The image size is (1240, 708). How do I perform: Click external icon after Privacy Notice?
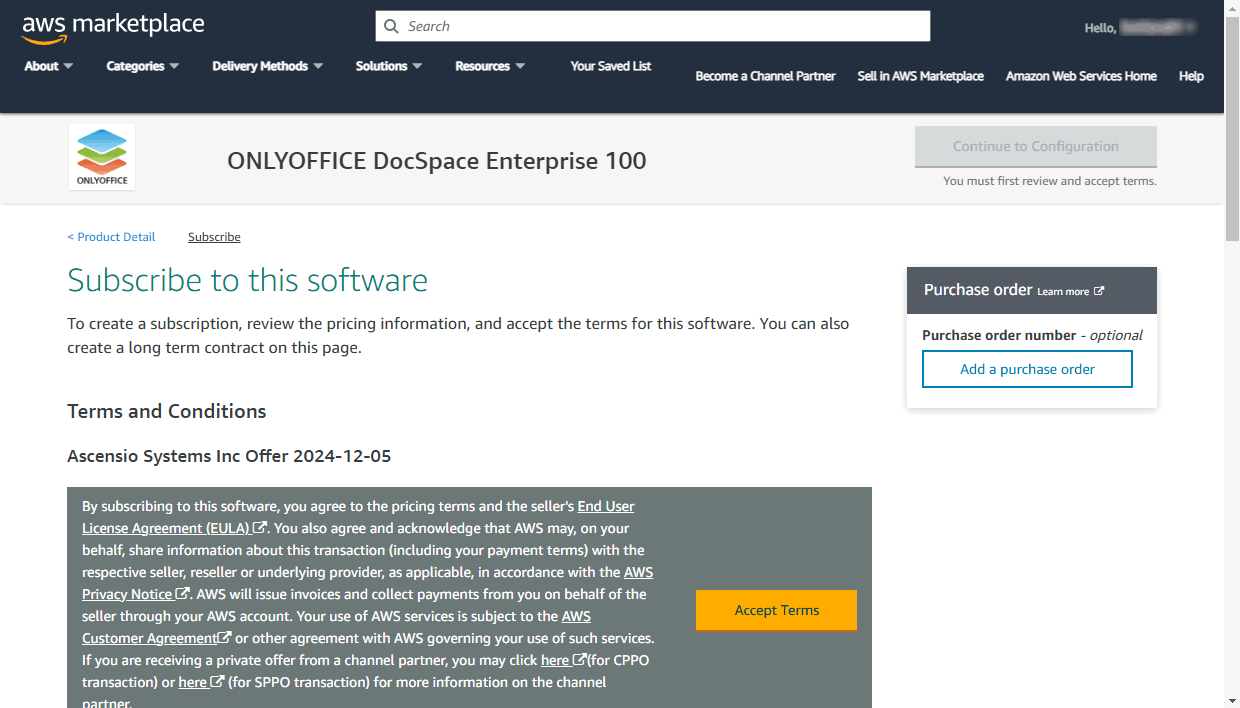[183, 594]
